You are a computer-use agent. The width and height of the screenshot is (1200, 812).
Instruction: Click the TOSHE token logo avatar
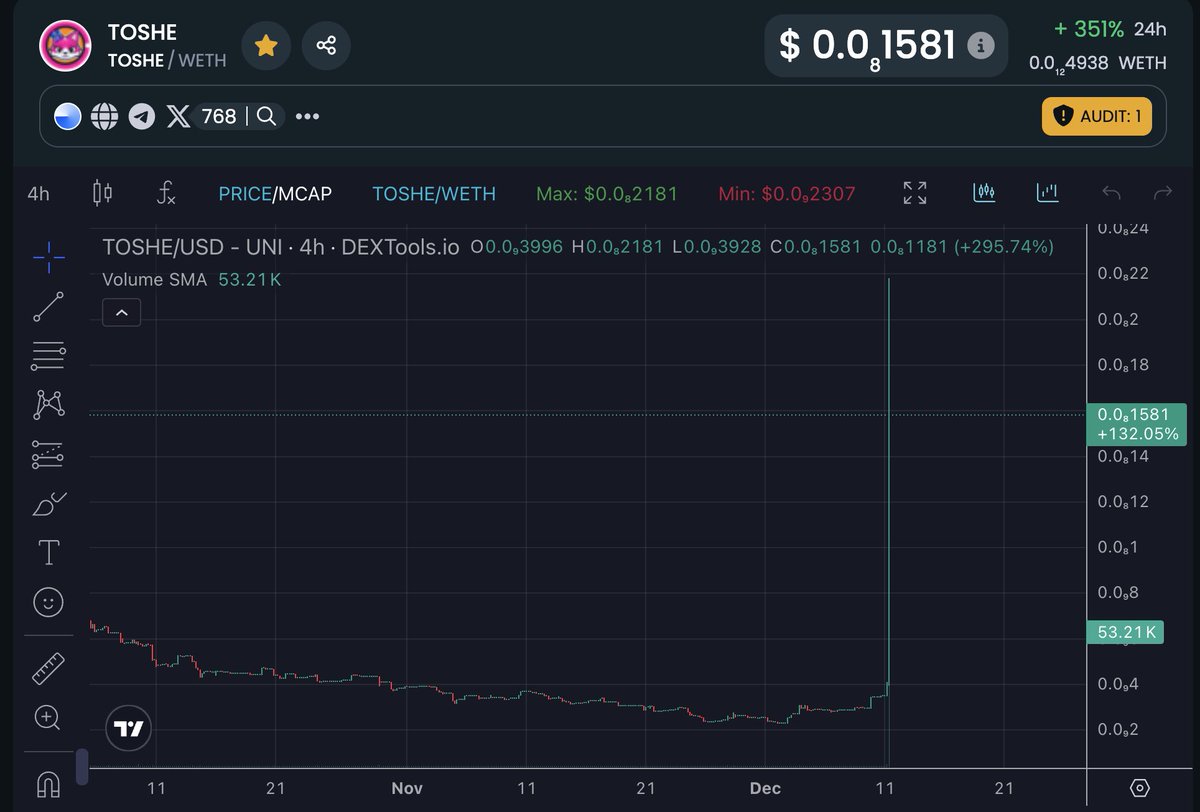(x=65, y=45)
